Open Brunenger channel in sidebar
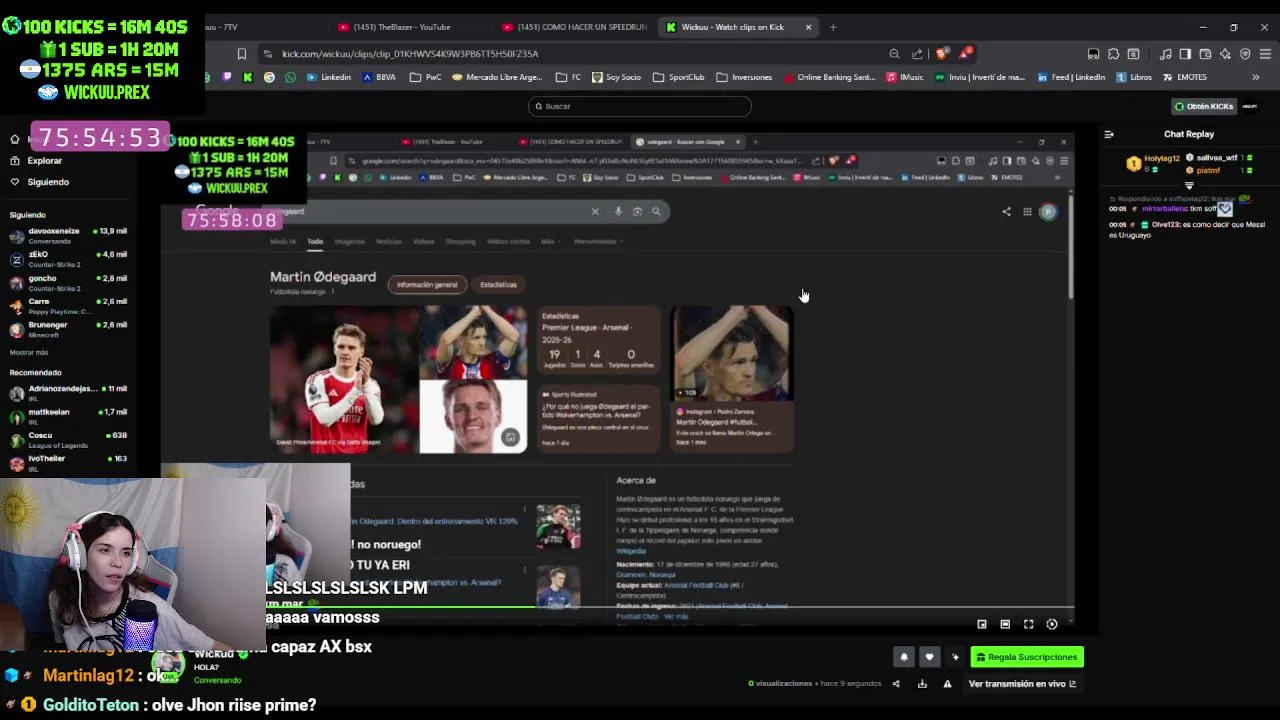Viewport: 1280px width, 720px height. pyautogui.click(x=68, y=329)
